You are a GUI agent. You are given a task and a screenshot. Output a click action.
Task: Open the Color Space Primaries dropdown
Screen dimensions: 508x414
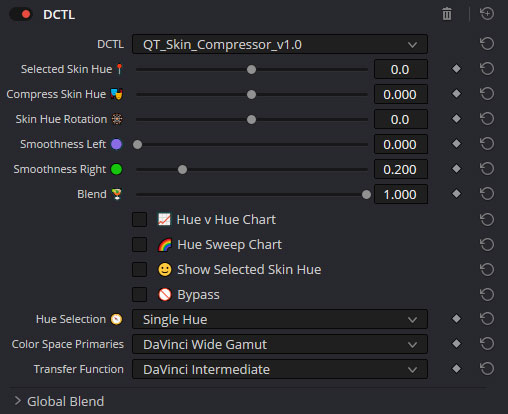(x=280, y=344)
